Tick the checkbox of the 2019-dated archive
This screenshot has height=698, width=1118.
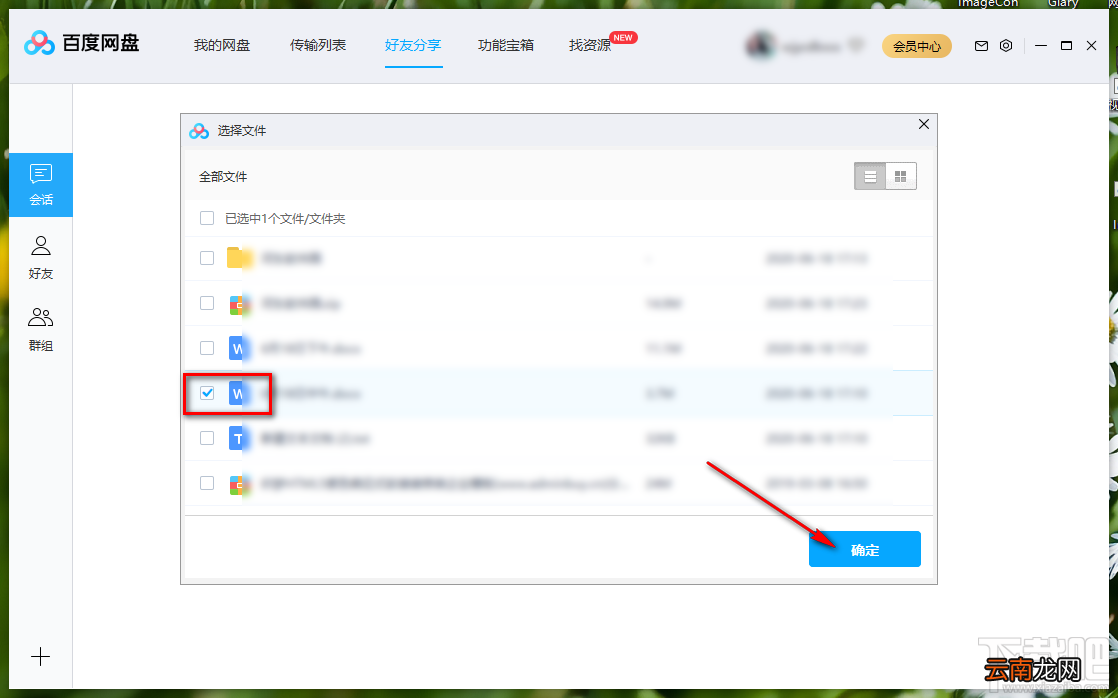[x=207, y=483]
